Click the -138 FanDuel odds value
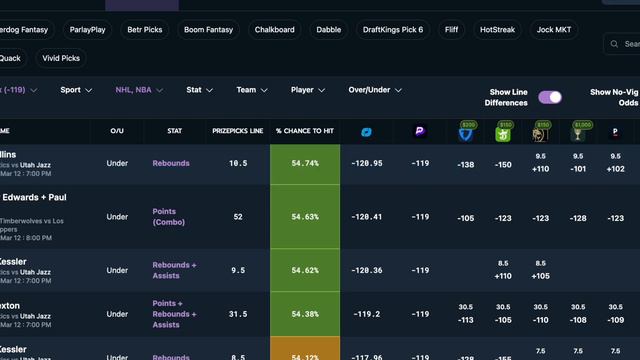 466,165
